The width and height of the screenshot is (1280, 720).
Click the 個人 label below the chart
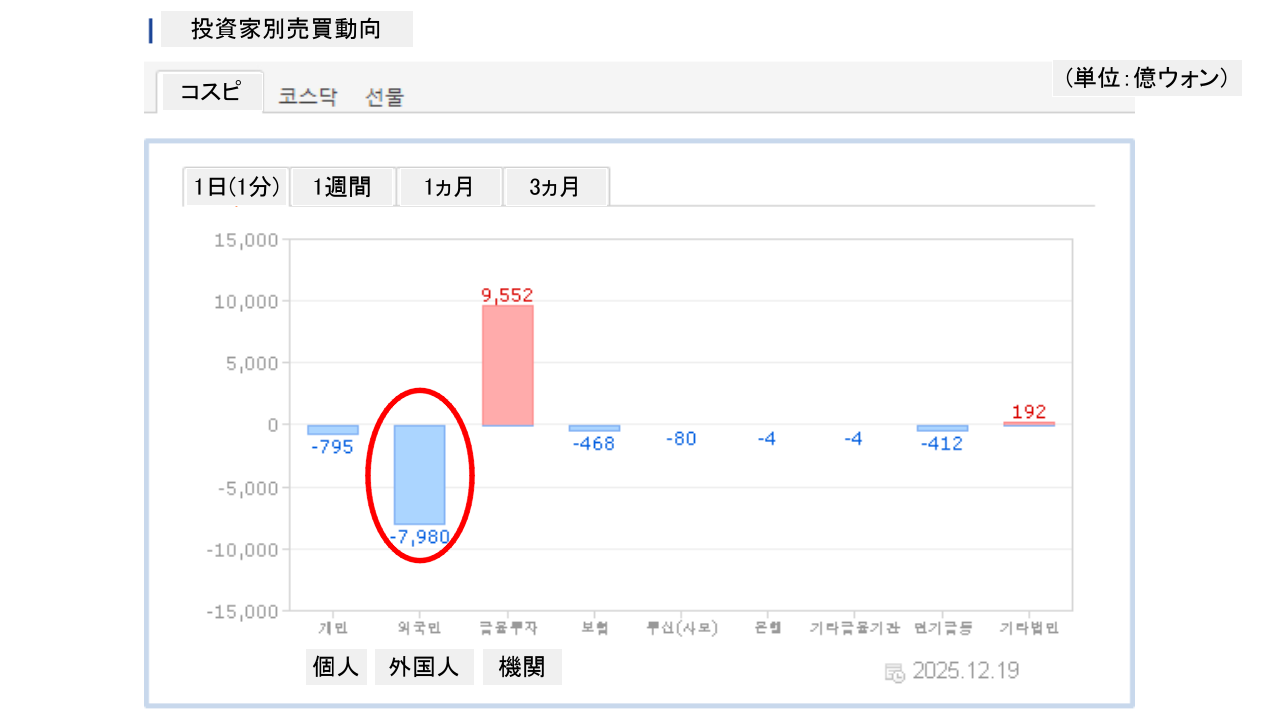tap(336, 667)
